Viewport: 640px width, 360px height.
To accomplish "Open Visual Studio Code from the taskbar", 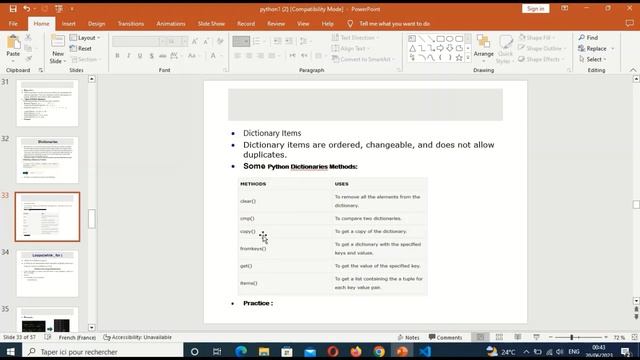I will pyautogui.click(x=425, y=351).
